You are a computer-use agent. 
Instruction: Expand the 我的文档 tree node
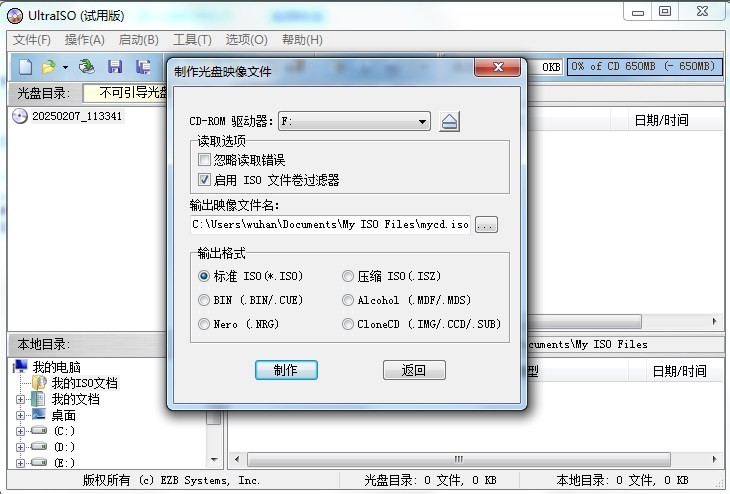pos(20,399)
